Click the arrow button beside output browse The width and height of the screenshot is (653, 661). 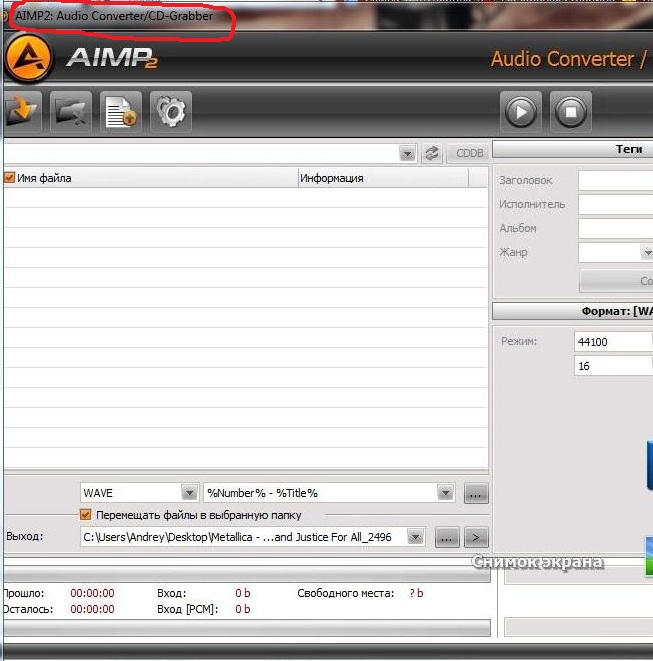click(476, 537)
